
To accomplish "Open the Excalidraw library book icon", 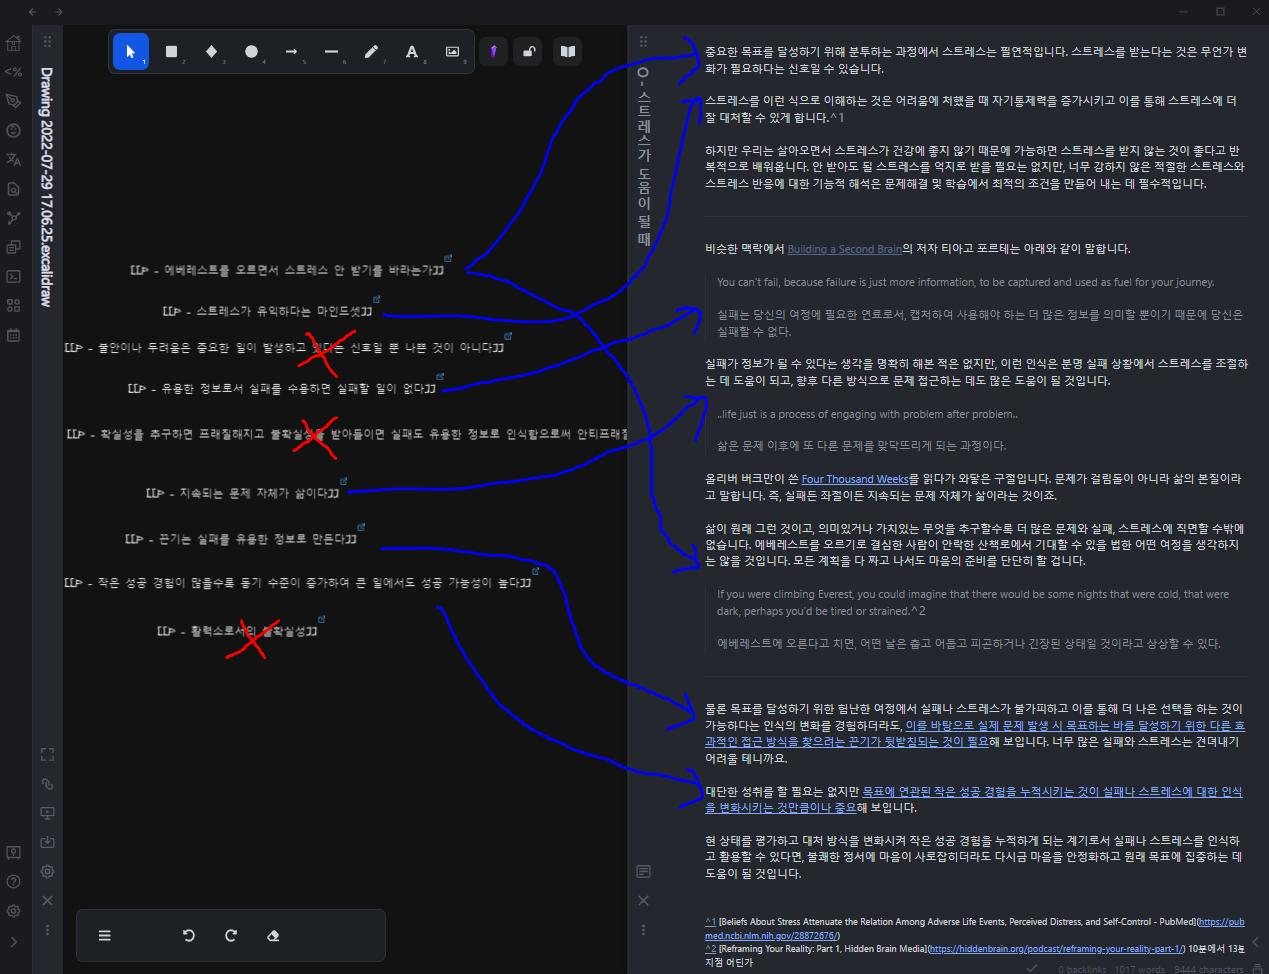I will click(x=567, y=51).
